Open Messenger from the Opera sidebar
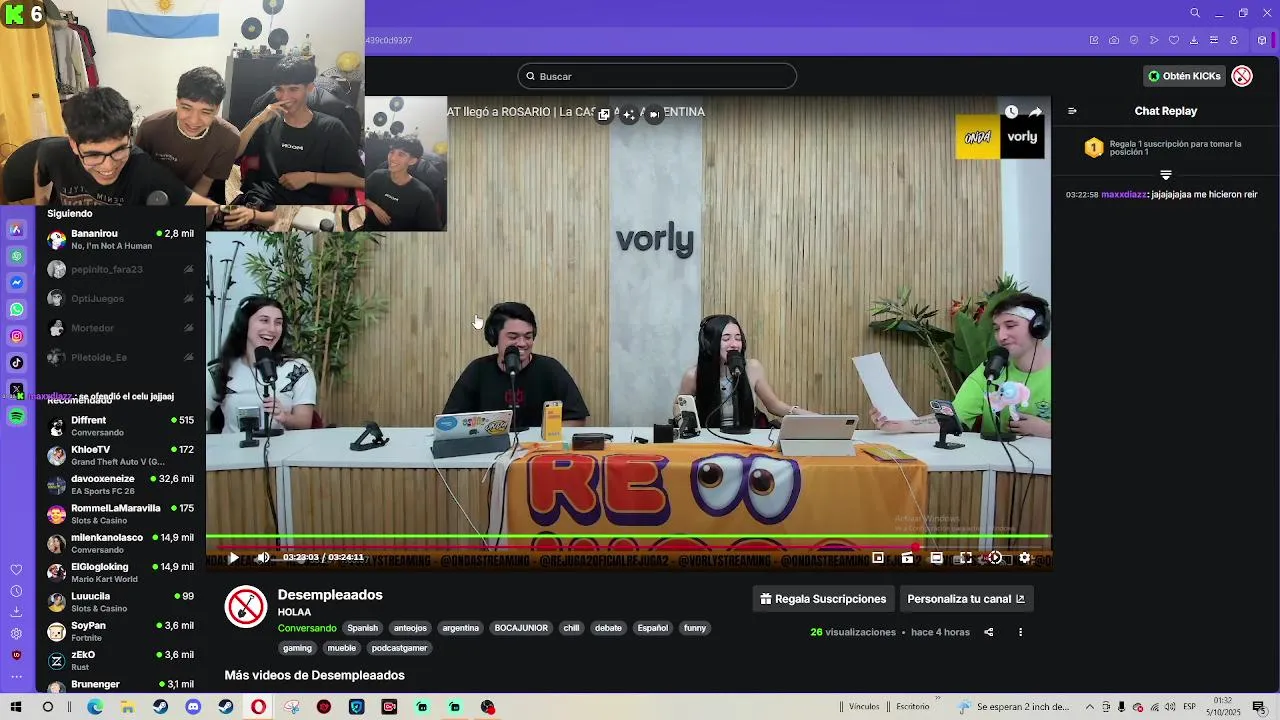This screenshot has width=1280, height=720. tap(16, 283)
